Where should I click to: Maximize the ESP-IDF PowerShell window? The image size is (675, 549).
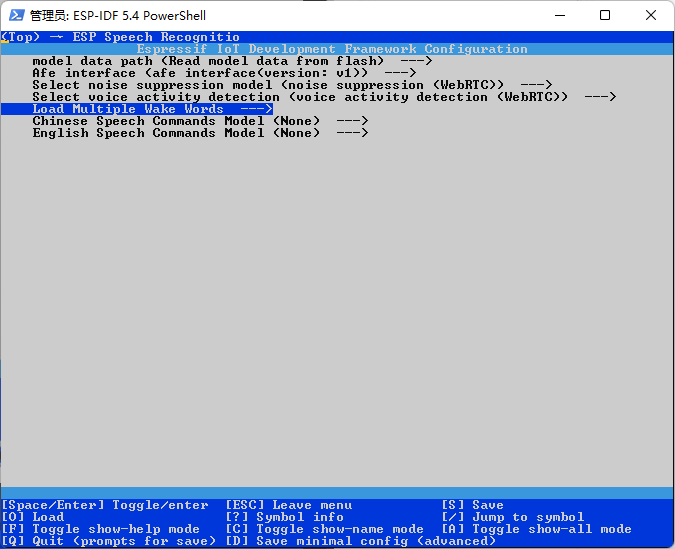coord(605,16)
